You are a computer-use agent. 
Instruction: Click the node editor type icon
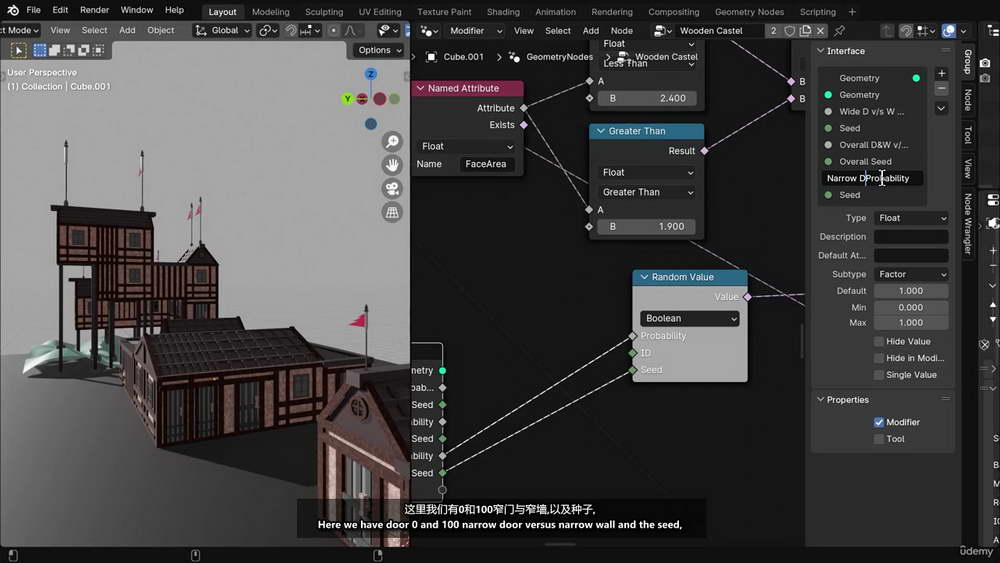point(427,31)
